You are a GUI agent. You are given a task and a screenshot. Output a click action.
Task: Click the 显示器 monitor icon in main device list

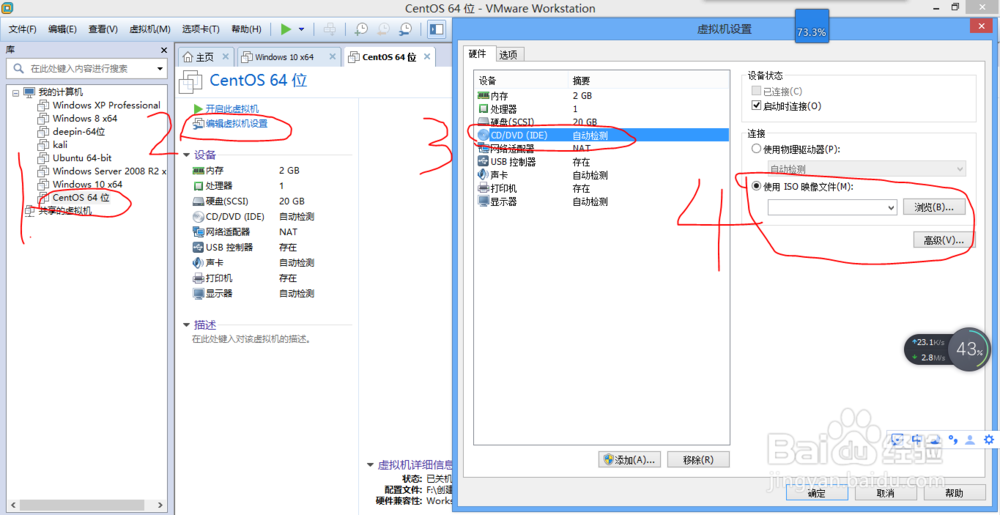tap(198, 294)
